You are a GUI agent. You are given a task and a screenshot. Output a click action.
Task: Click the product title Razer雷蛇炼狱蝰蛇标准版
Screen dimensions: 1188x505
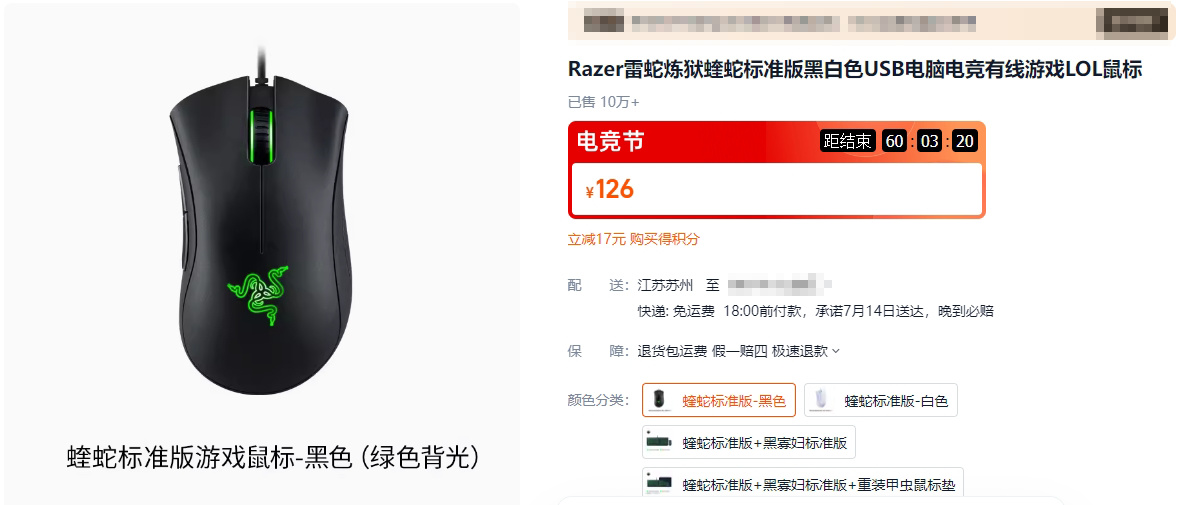coord(855,70)
